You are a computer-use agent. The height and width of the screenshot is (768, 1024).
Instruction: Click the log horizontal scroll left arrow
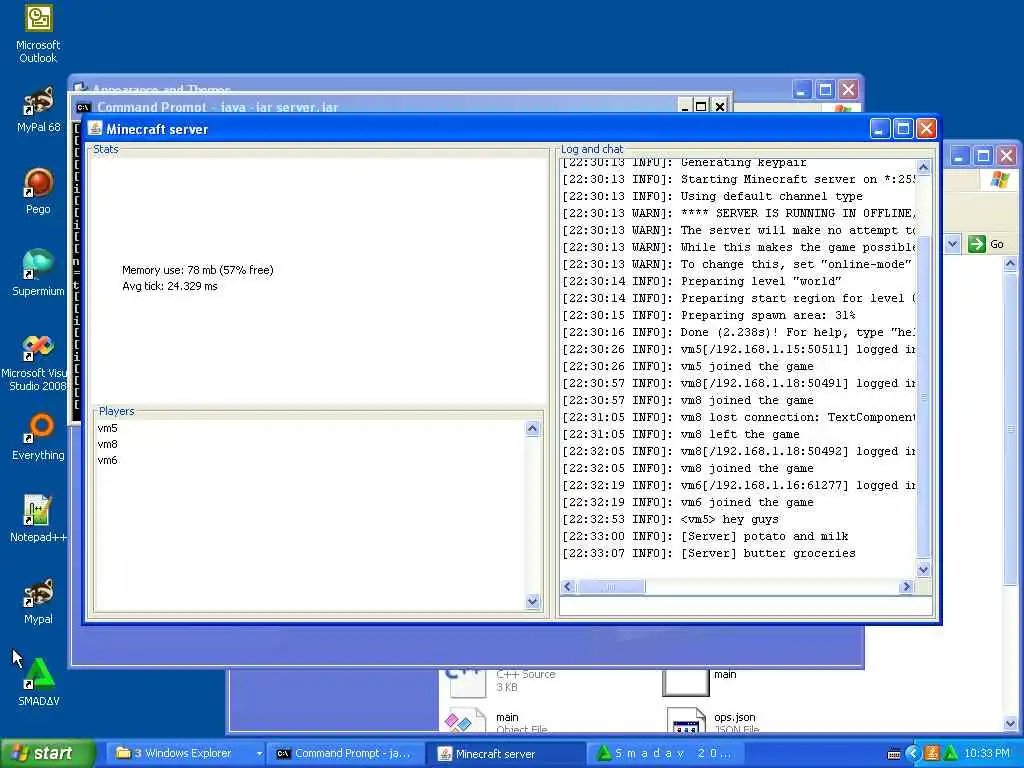(x=568, y=586)
